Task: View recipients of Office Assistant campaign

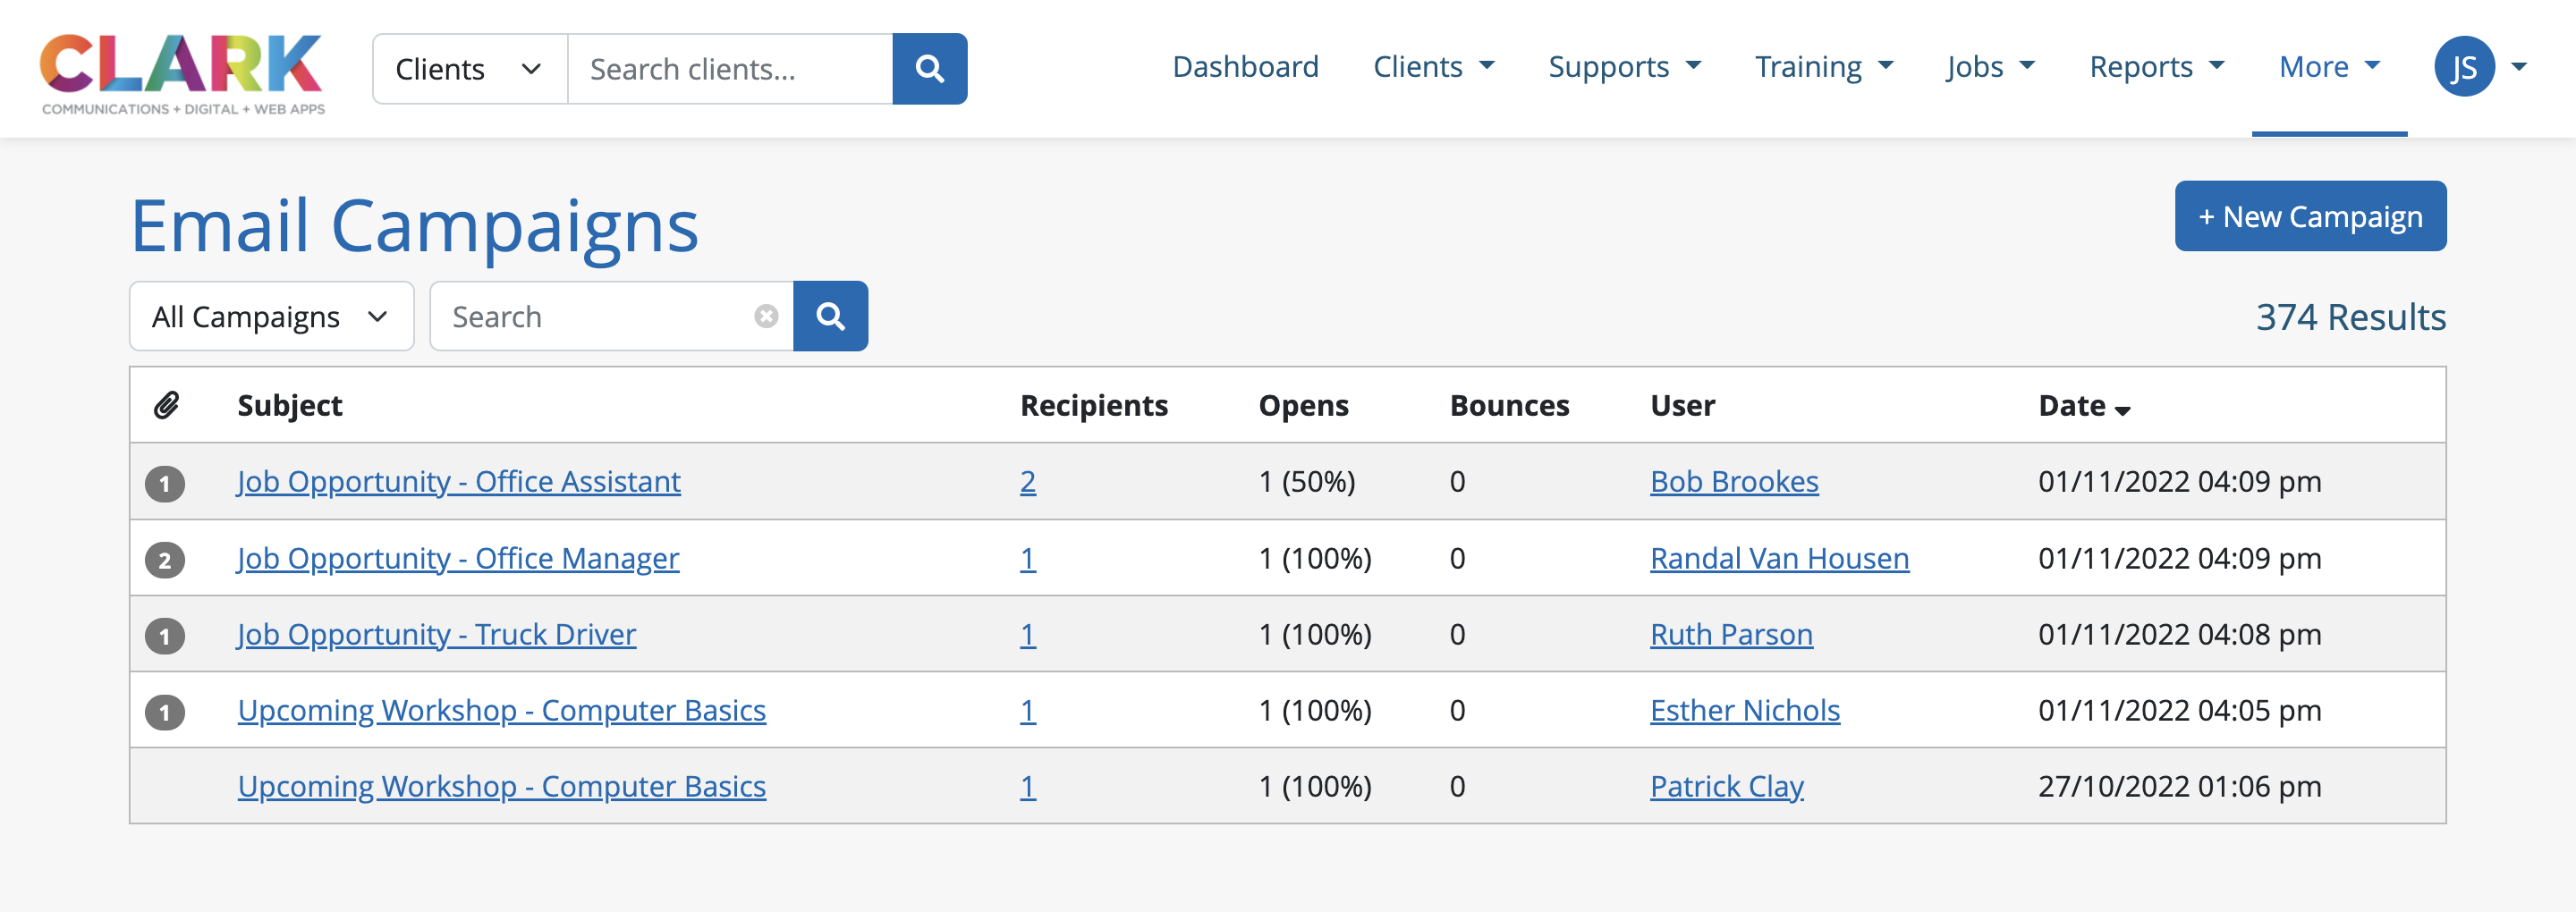Action: [x=1027, y=482]
